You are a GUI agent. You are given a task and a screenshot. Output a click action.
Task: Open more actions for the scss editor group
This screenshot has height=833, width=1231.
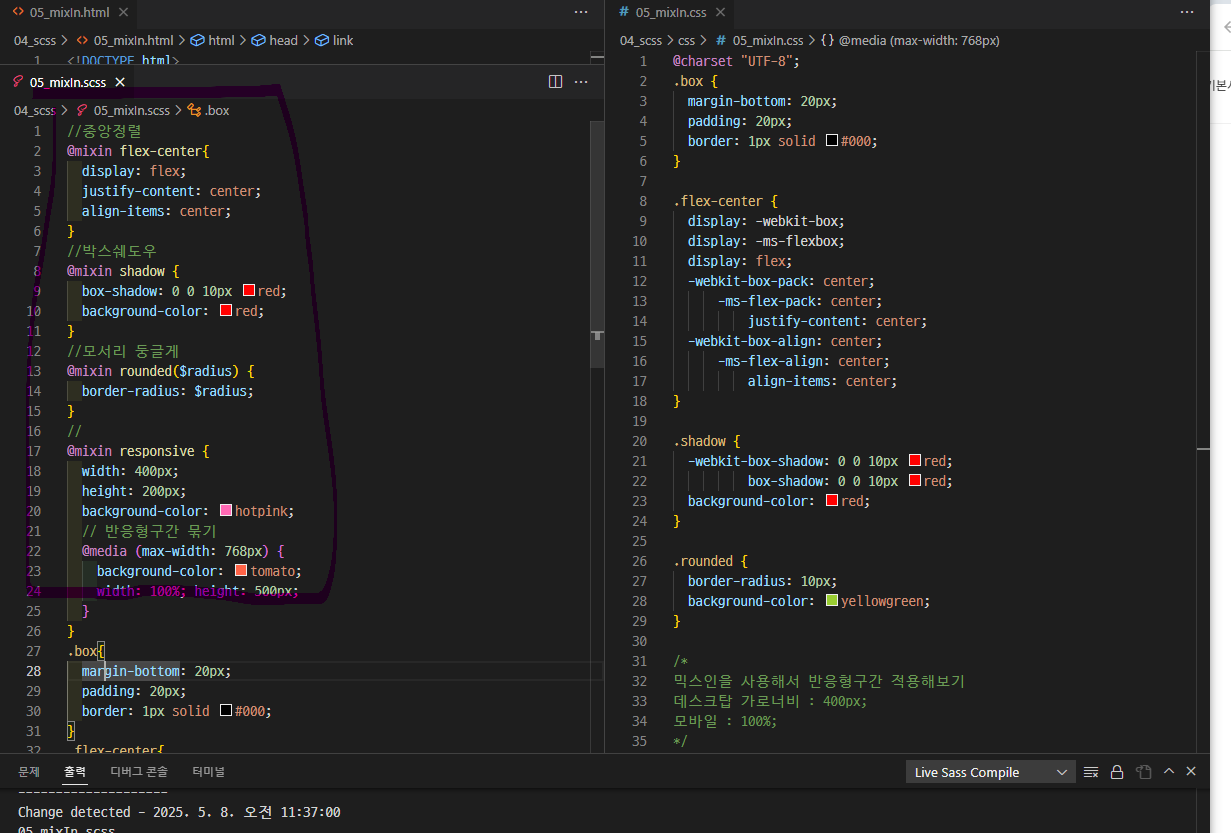581,82
